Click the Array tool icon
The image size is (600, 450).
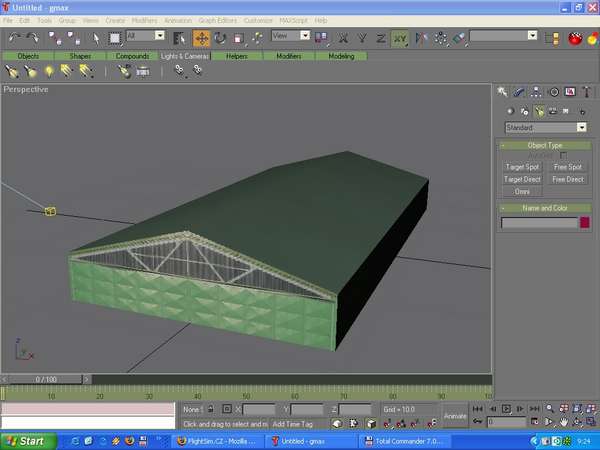pyautogui.click(x=440, y=38)
